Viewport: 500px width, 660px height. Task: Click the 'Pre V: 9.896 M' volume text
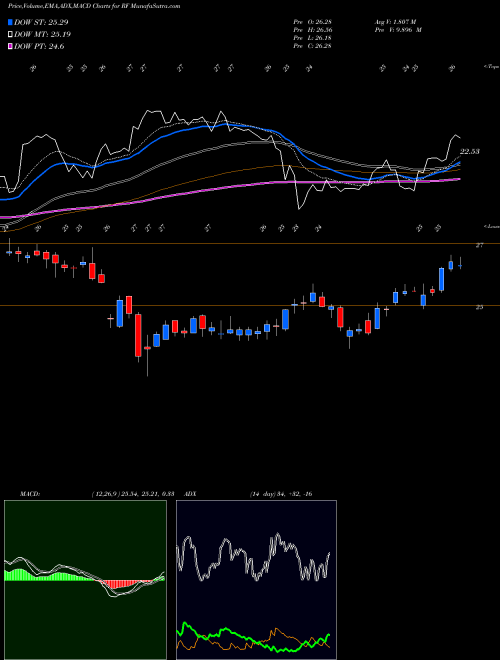398,30
